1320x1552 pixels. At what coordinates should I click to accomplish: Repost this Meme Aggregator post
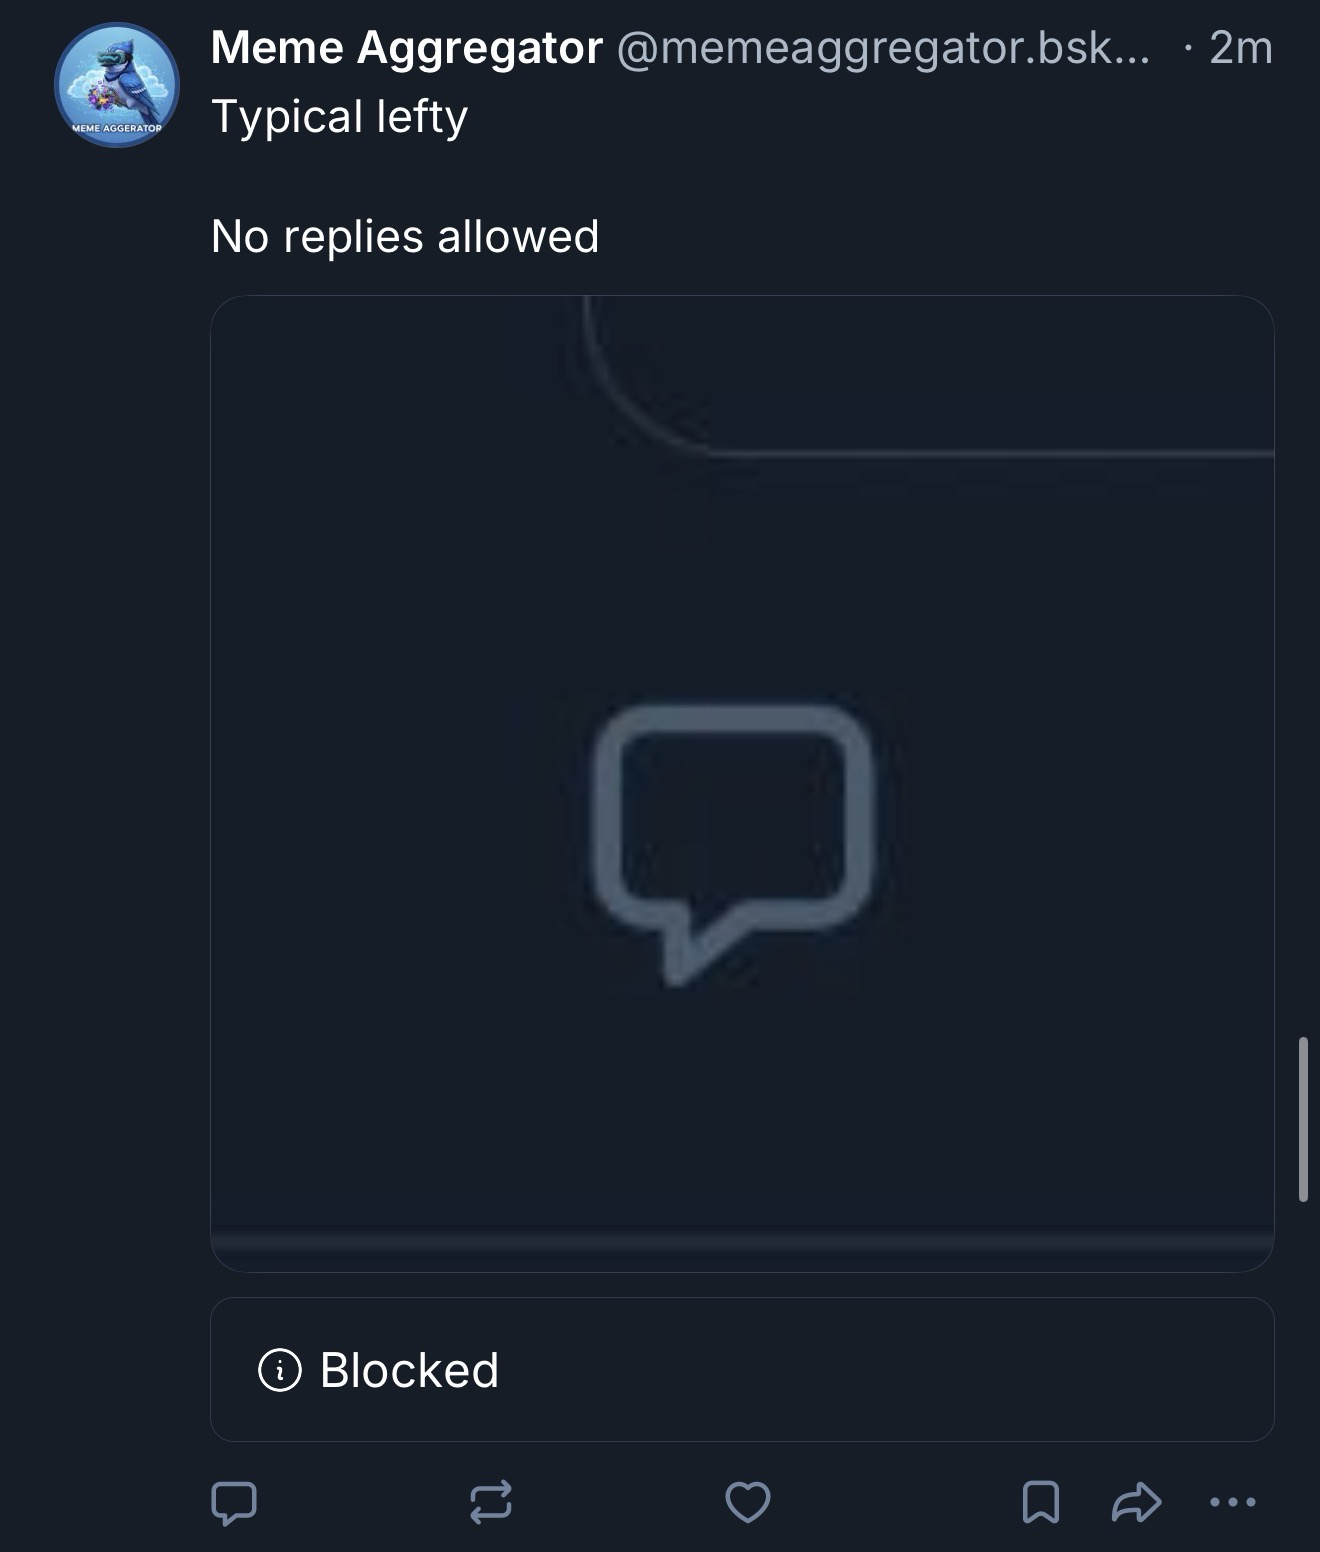(491, 1502)
